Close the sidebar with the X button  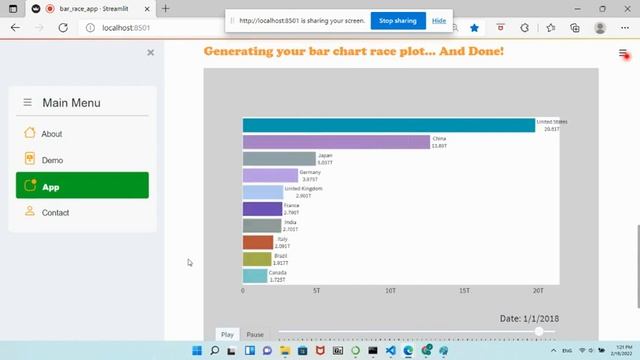coord(151,52)
